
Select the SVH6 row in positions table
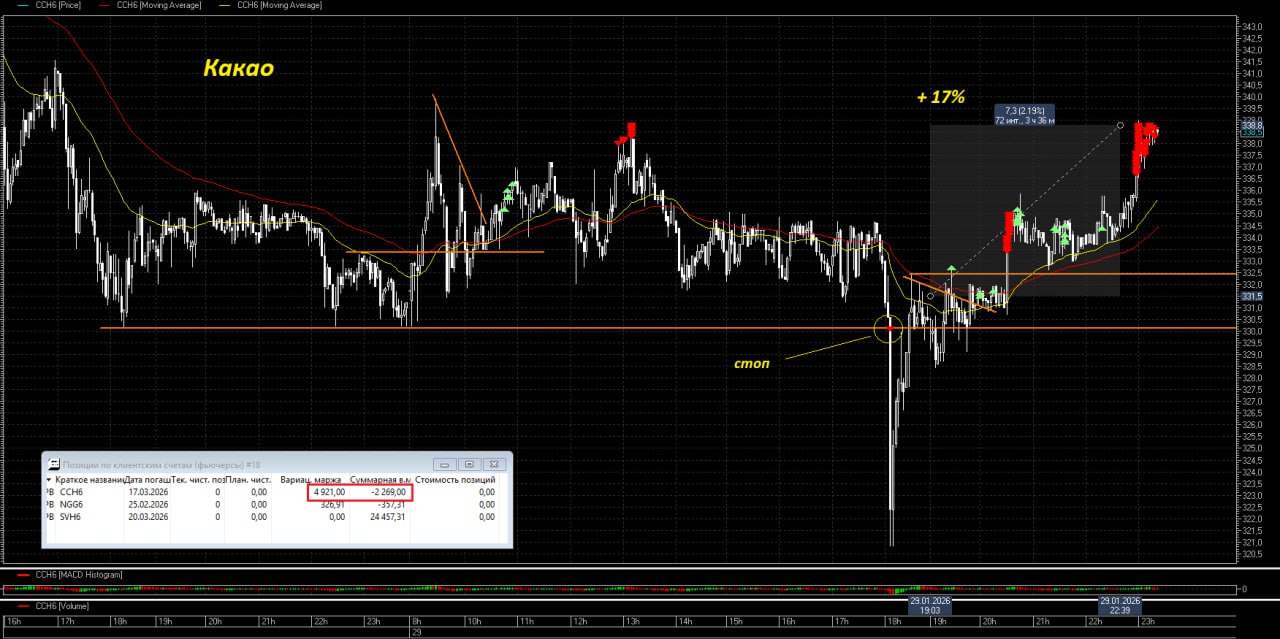point(275,517)
